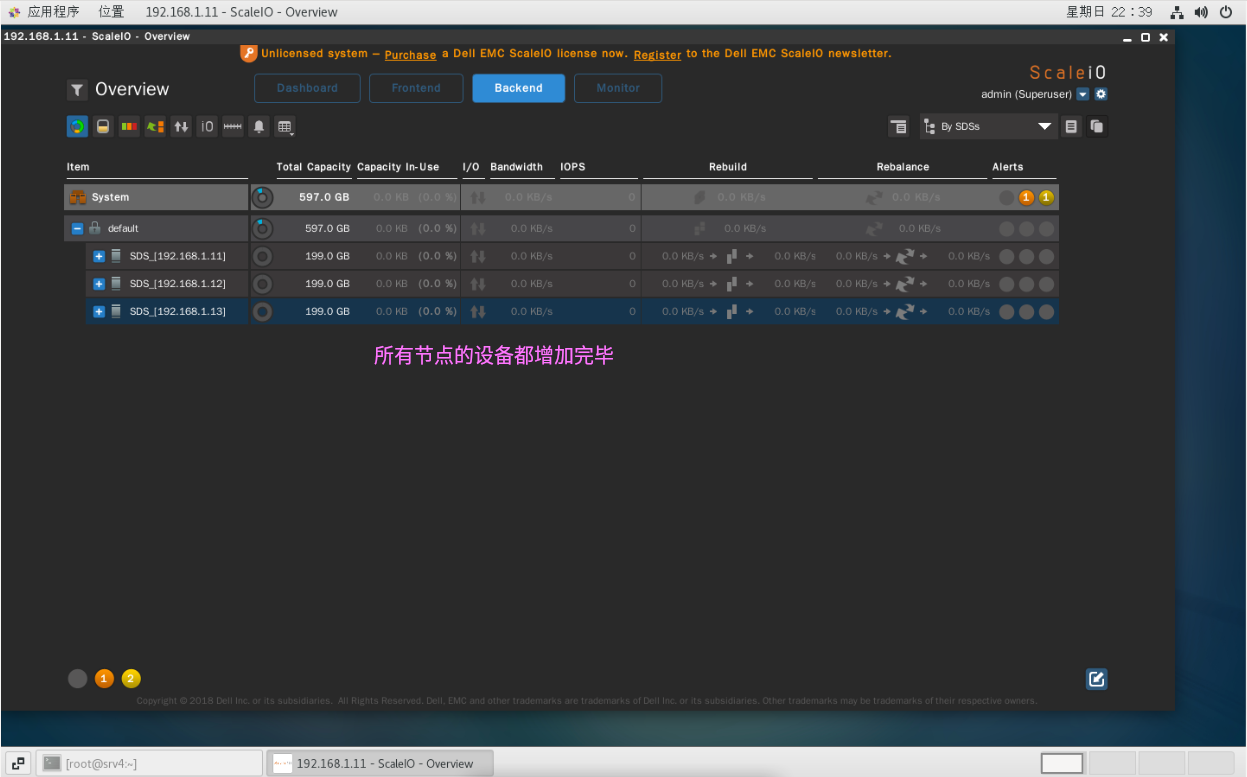Image resolution: width=1247 pixels, height=777 pixels.
Task: Click the orange license key icon
Action: tap(249, 53)
